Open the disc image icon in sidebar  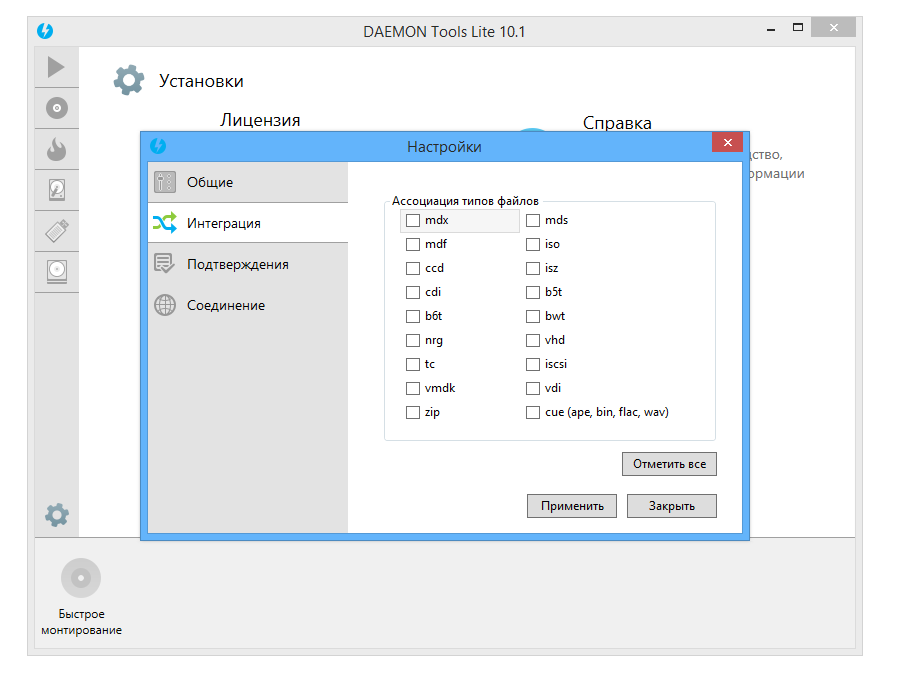click(57, 108)
